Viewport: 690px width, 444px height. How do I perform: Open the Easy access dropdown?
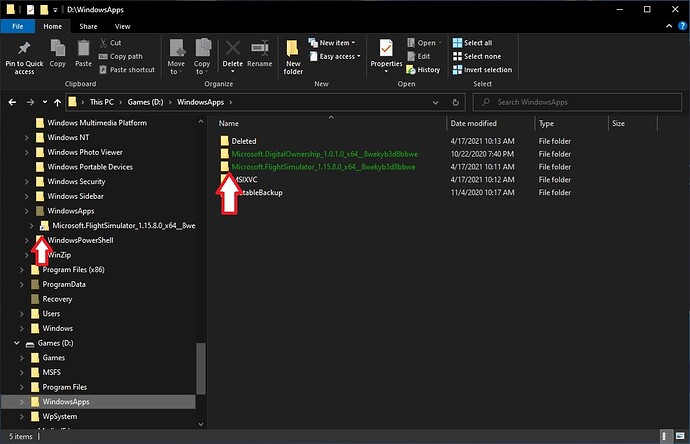tap(335, 56)
